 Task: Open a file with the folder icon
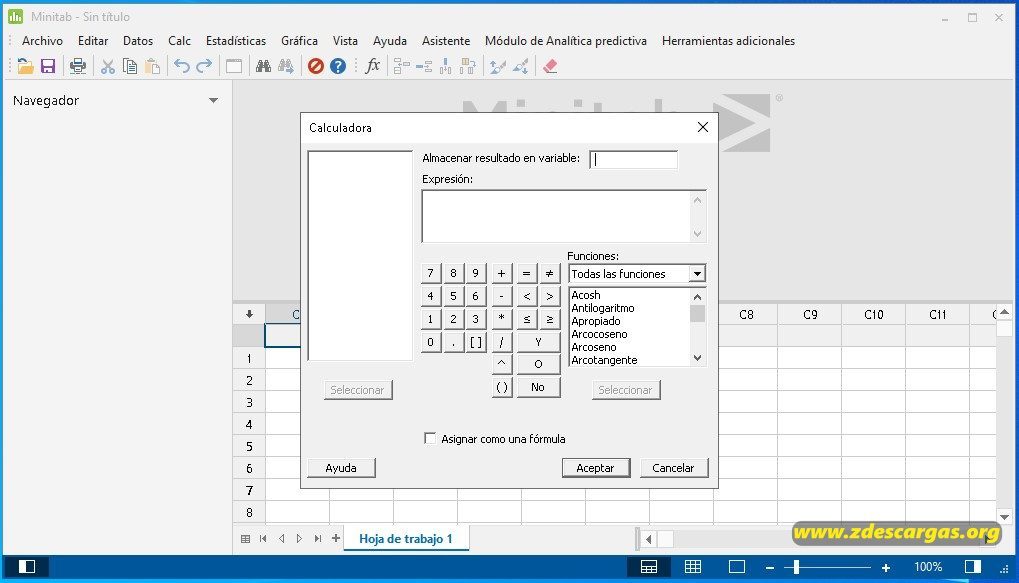tap(25, 66)
